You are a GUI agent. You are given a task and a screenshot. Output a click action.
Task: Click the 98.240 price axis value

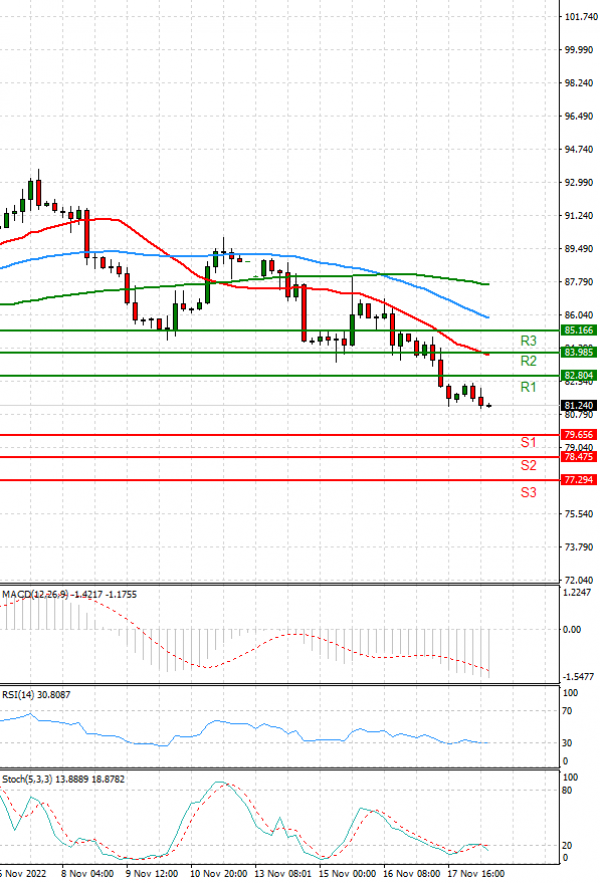(x=579, y=83)
